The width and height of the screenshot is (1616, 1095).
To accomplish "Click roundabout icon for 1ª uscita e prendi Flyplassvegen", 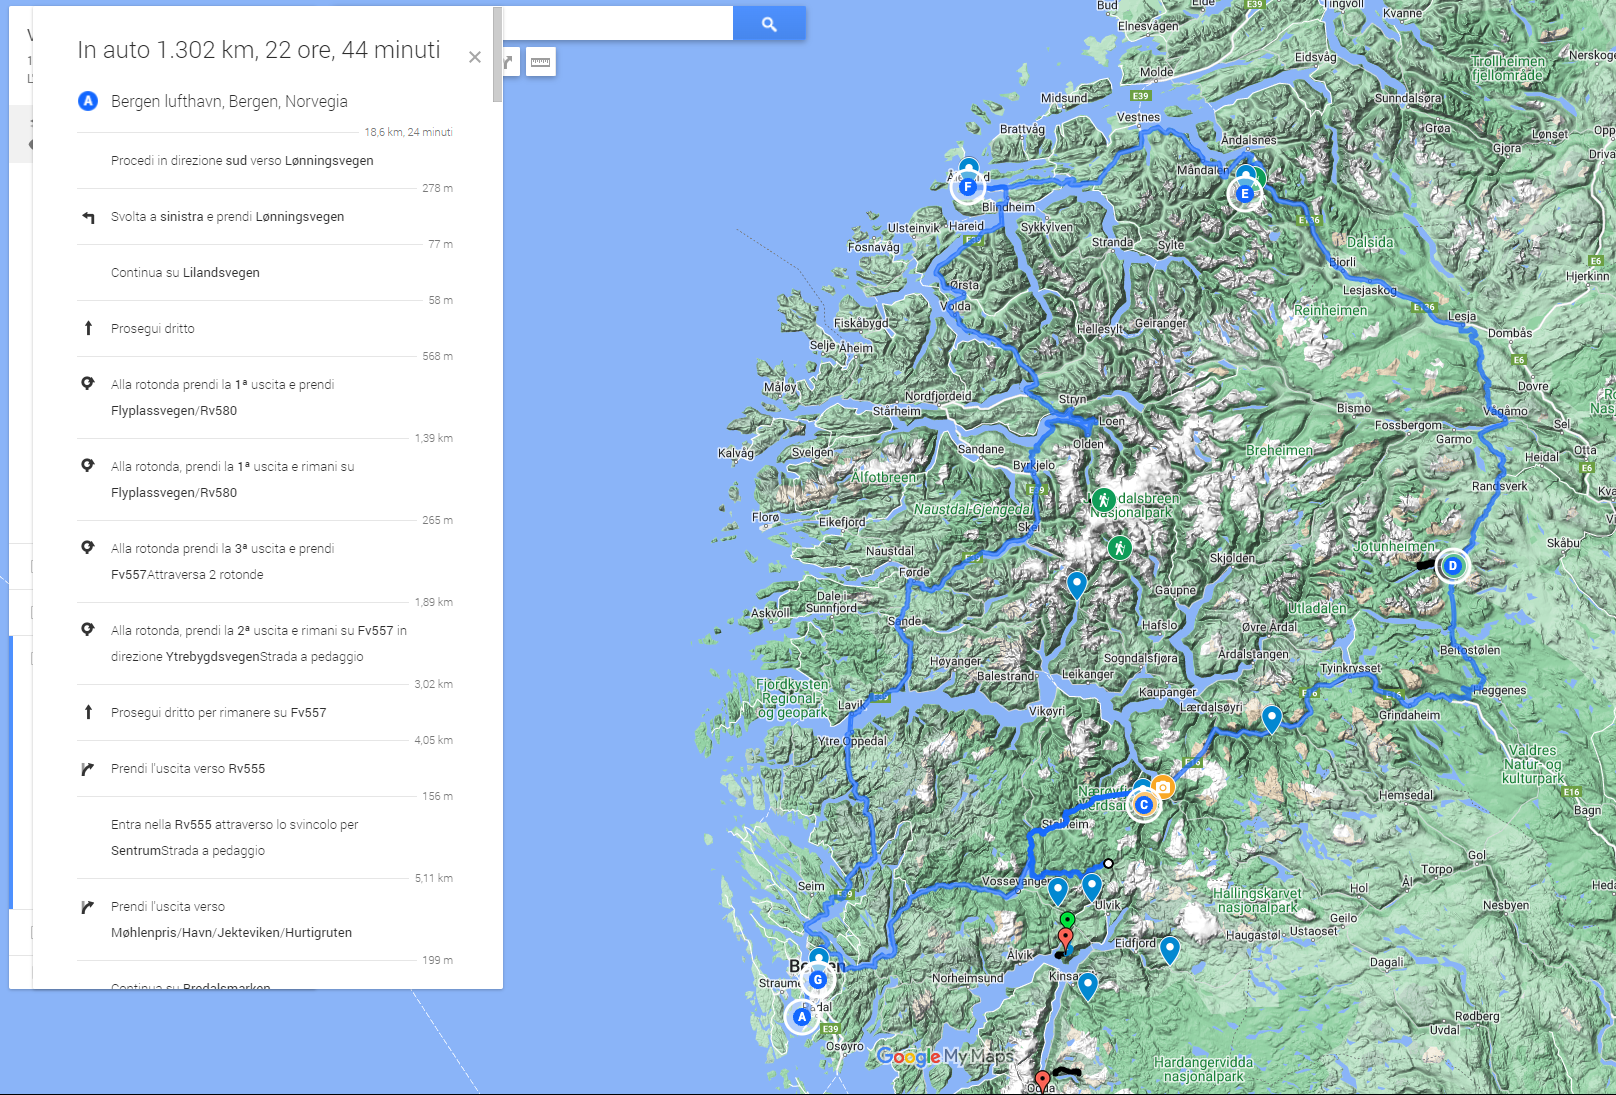I will tap(88, 384).
